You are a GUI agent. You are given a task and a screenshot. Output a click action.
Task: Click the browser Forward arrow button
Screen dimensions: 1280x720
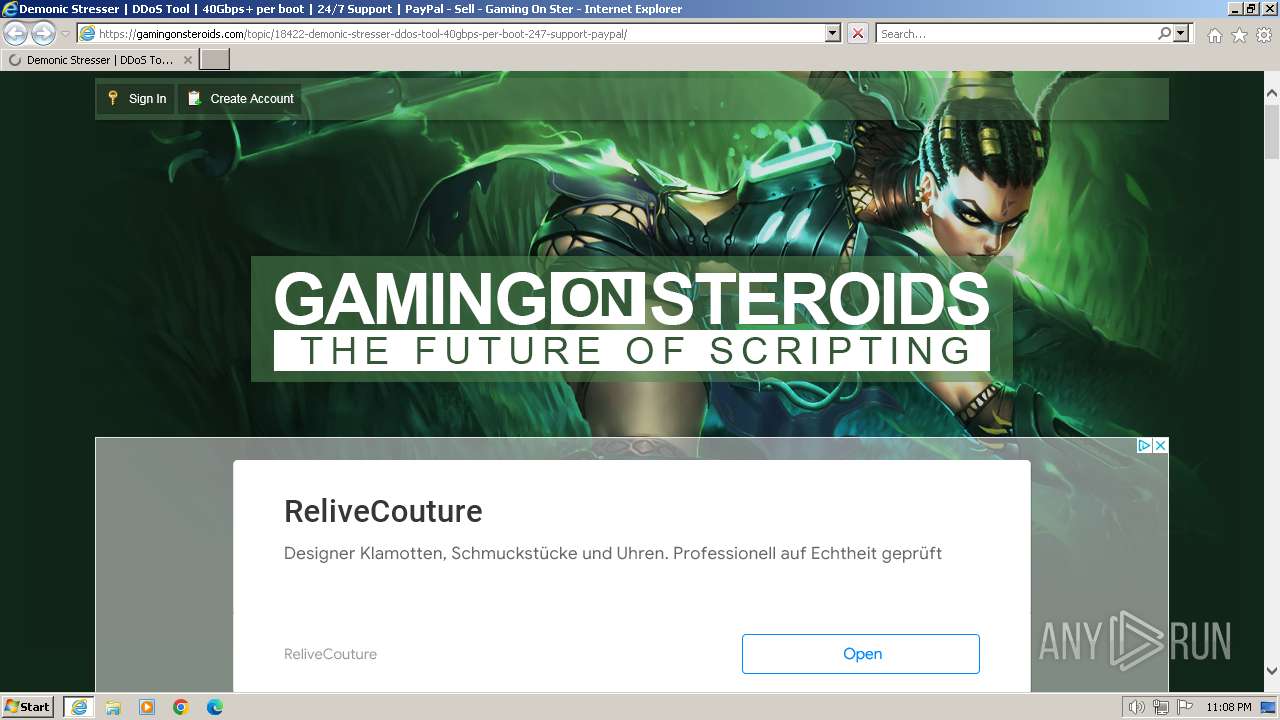coord(43,34)
